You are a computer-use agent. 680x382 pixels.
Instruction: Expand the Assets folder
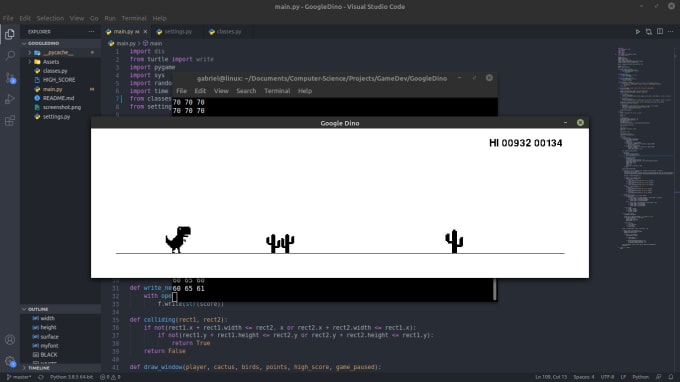[x=61, y=62]
